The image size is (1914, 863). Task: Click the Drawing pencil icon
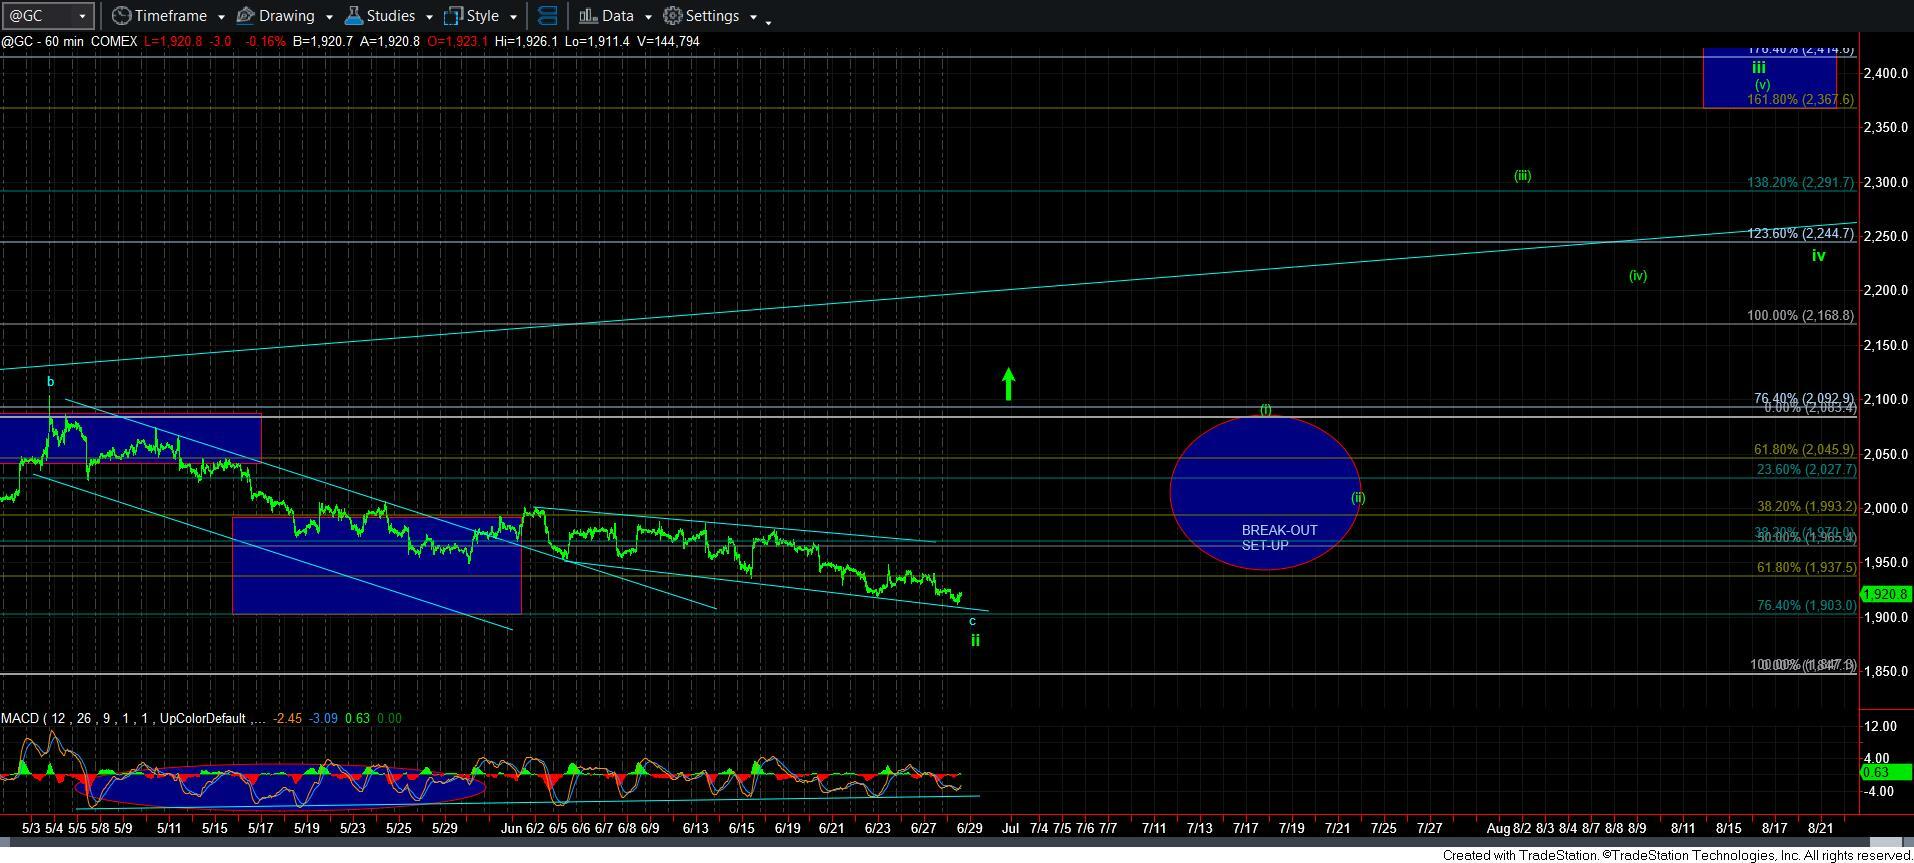pyautogui.click(x=246, y=16)
